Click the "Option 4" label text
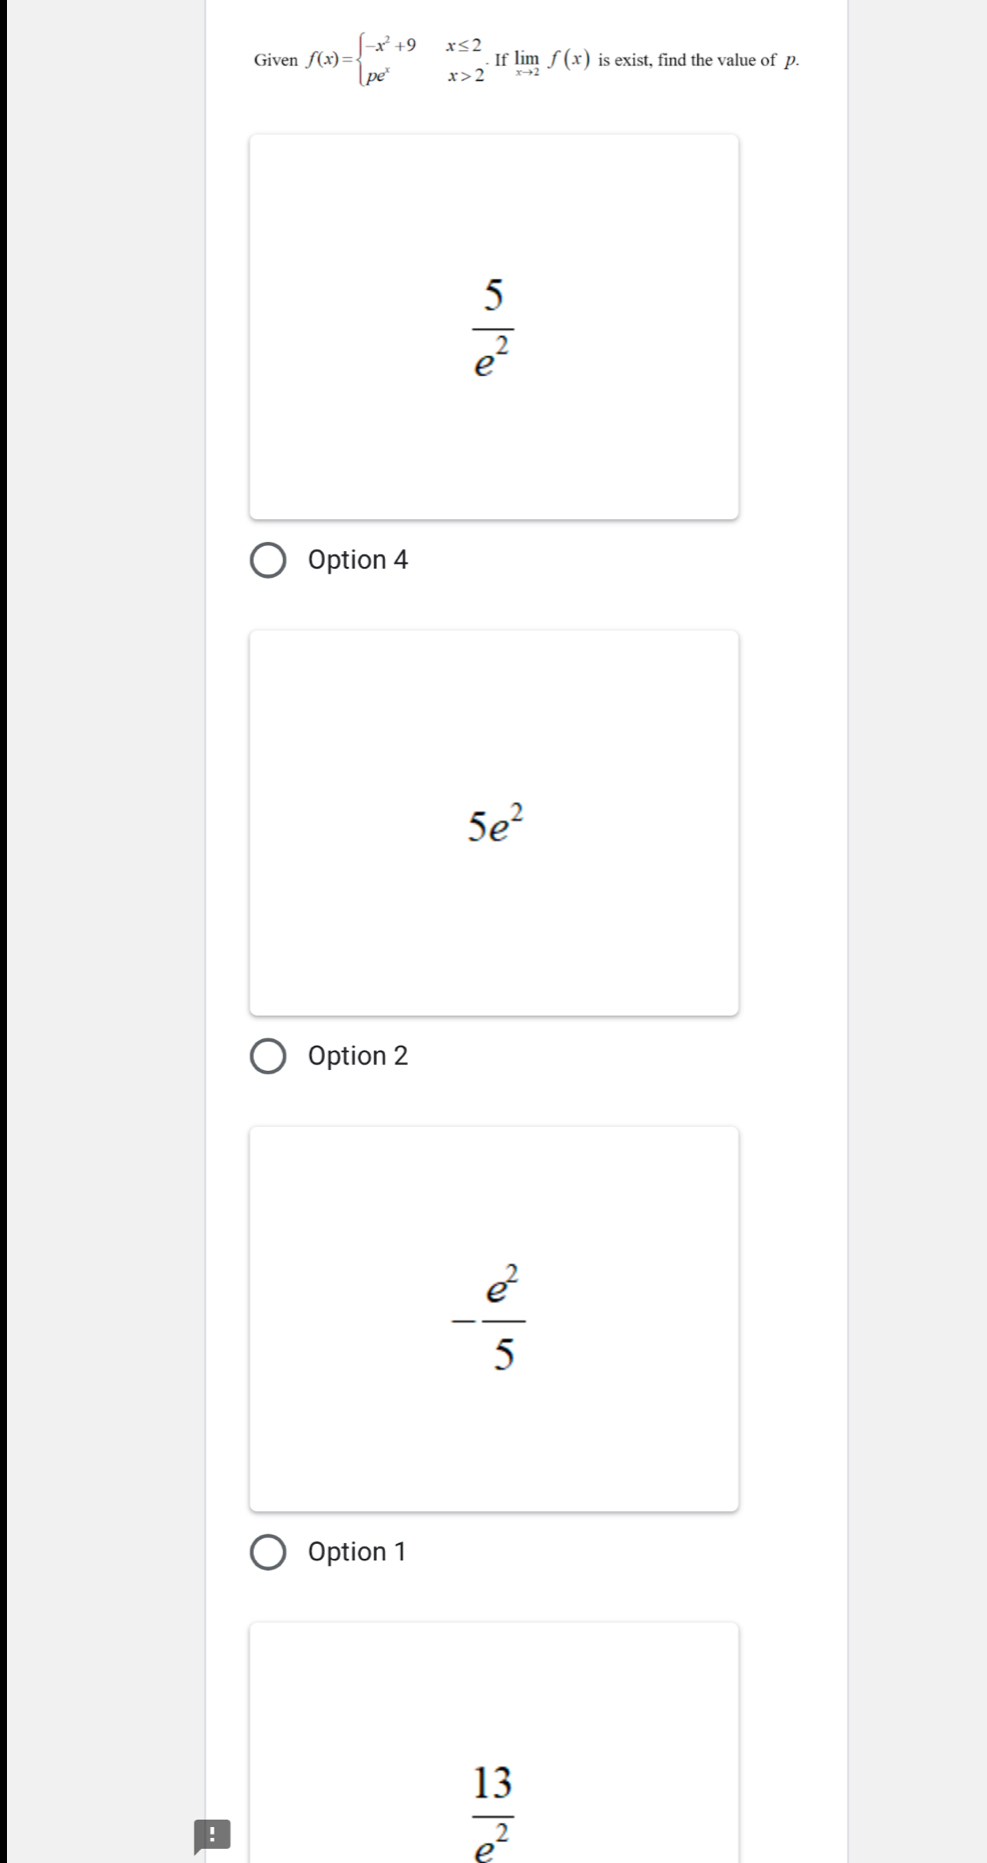Image resolution: width=987 pixels, height=1863 pixels. (x=358, y=560)
